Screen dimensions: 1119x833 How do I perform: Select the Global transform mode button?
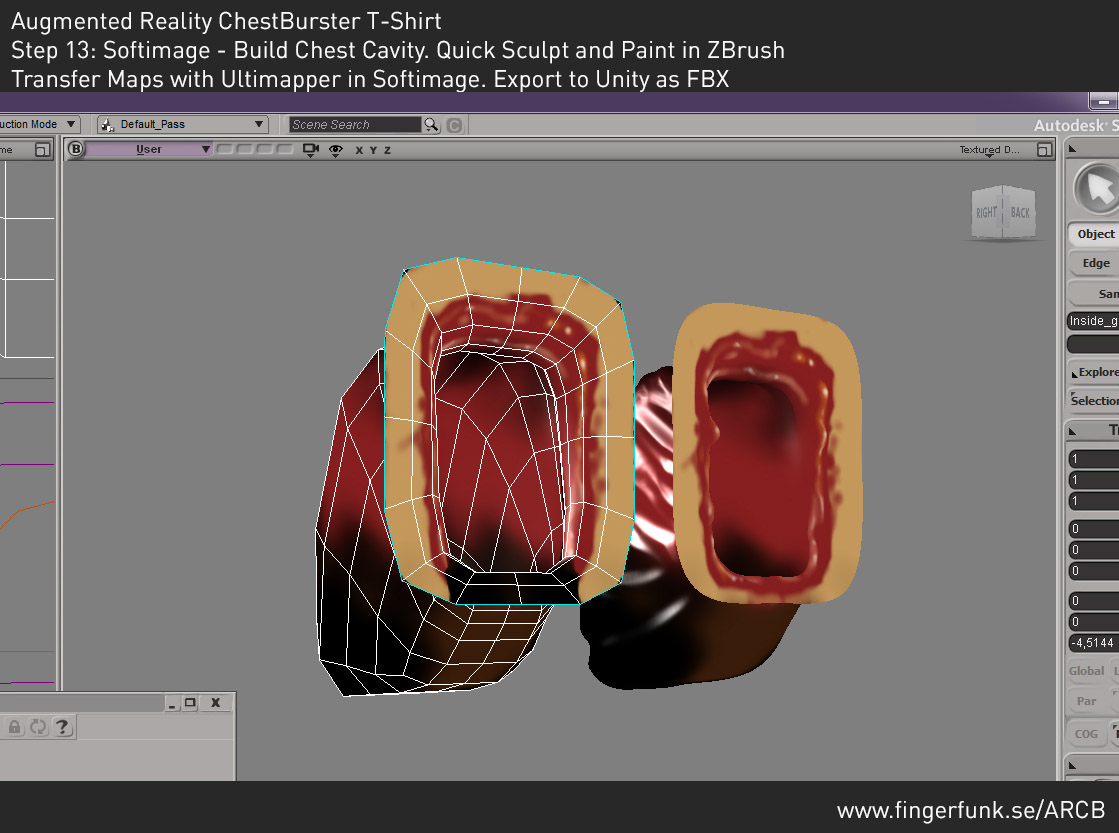[1087, 671]
